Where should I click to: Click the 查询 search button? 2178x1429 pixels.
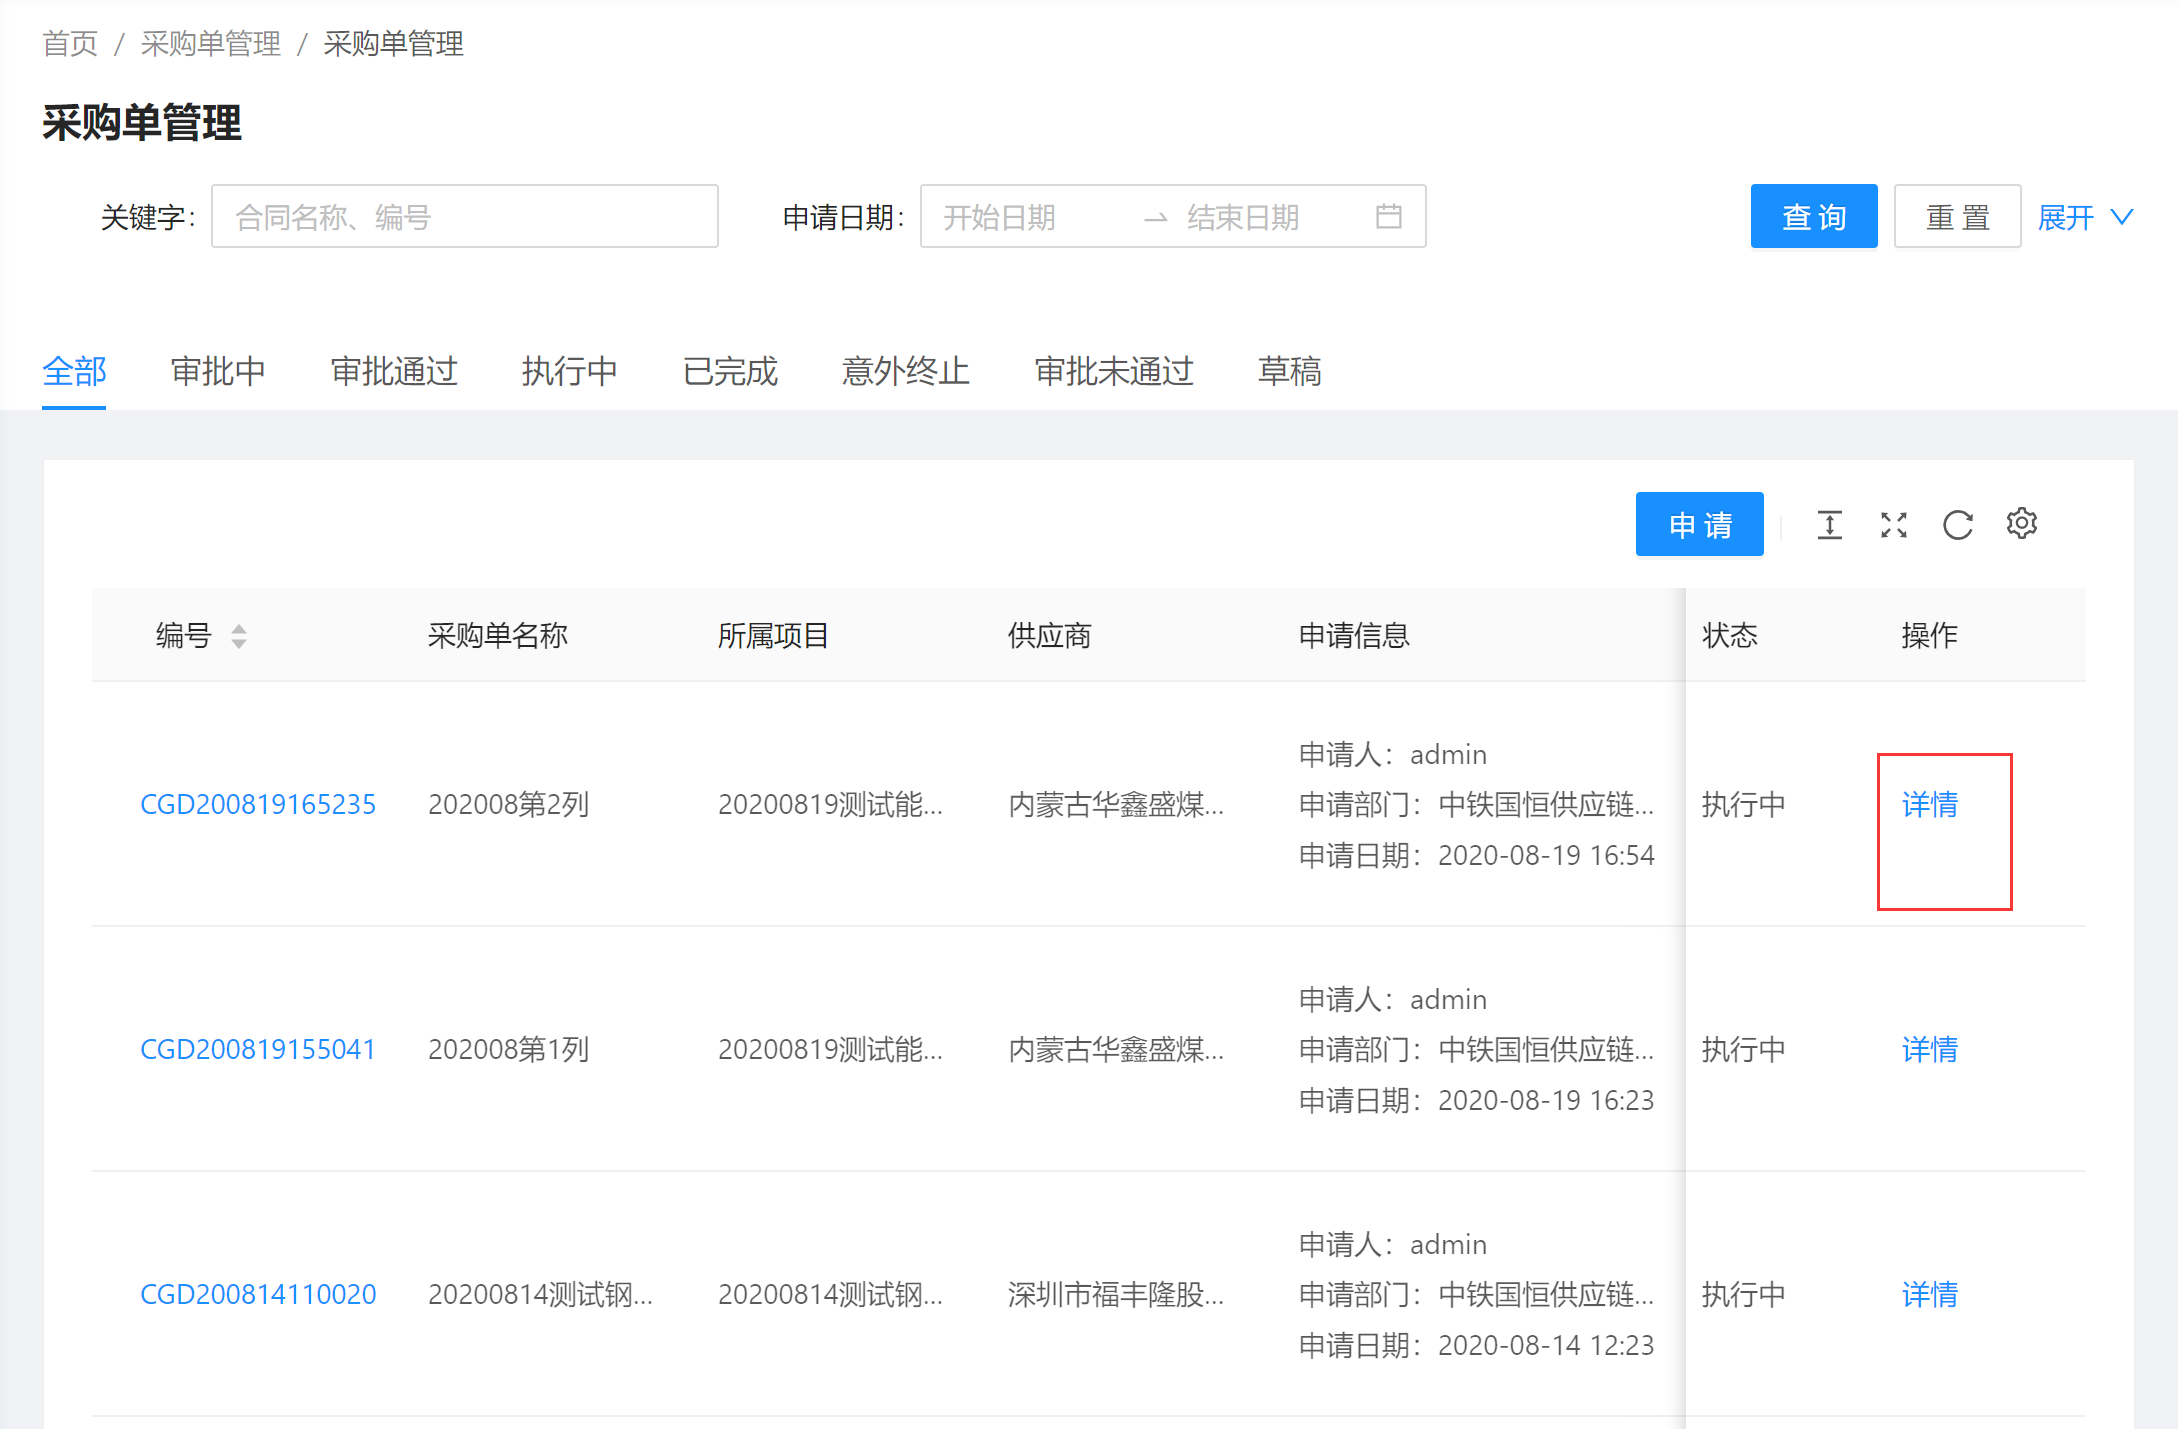[1813, 216]
